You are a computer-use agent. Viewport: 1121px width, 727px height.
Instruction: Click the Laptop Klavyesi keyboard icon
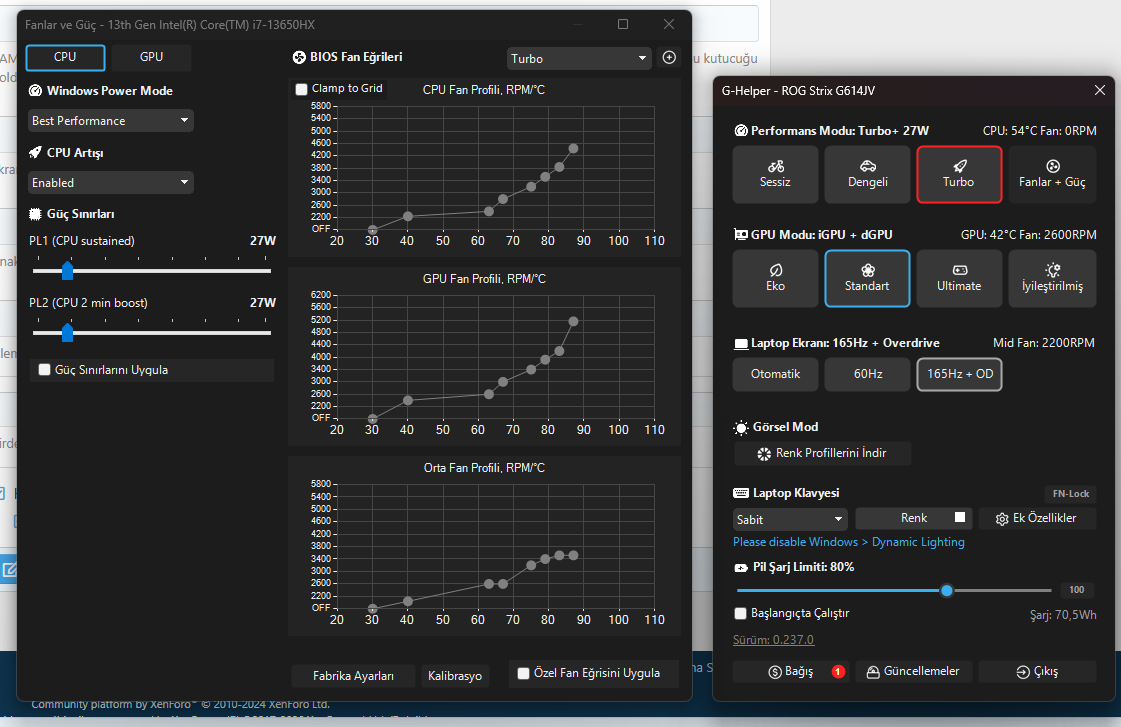741,493
